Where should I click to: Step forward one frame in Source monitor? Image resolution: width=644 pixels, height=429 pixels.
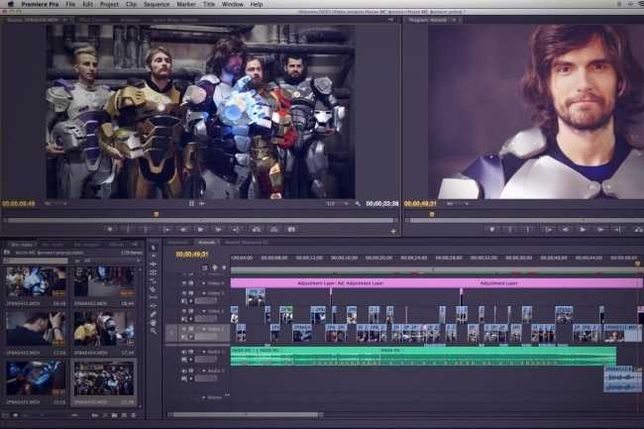218,229
